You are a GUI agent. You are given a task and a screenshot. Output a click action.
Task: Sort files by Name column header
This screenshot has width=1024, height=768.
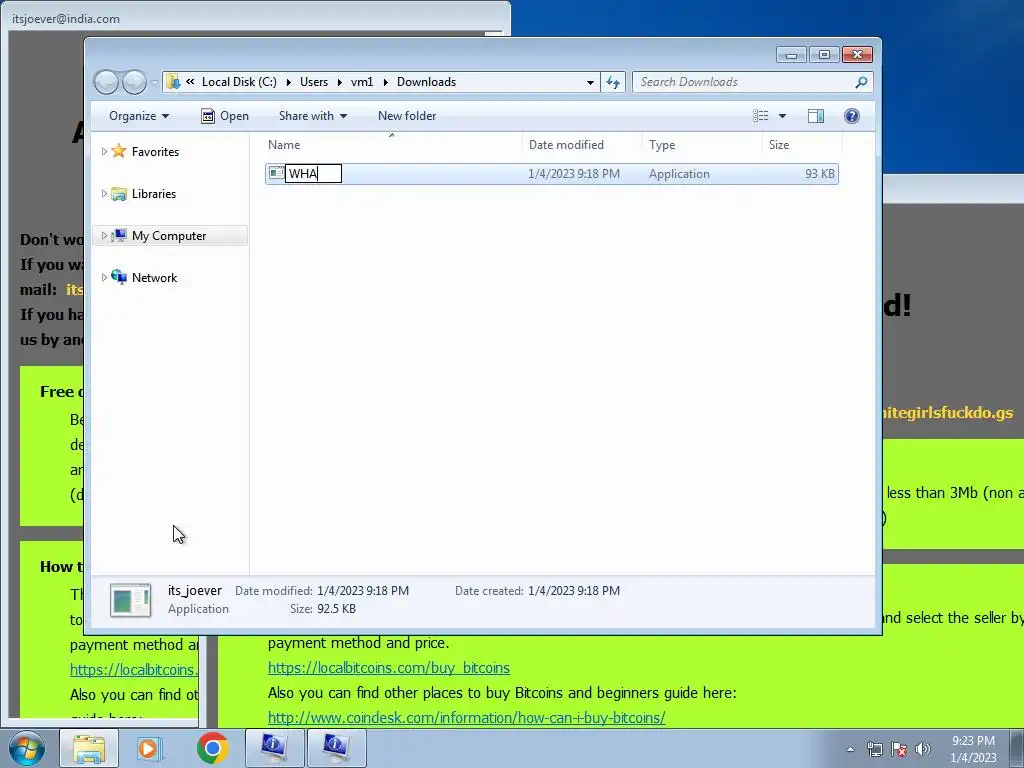(x=392, y=145)
